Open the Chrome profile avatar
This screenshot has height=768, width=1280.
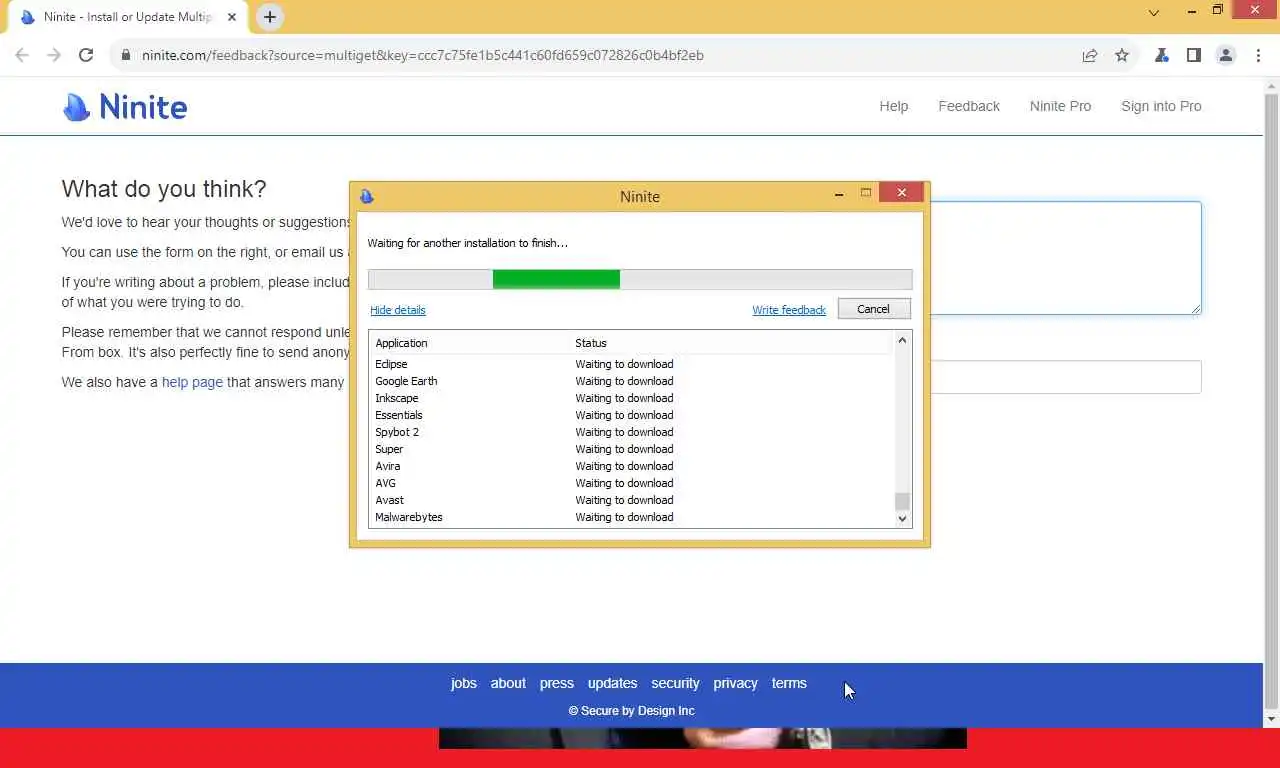pos(1226,55)
